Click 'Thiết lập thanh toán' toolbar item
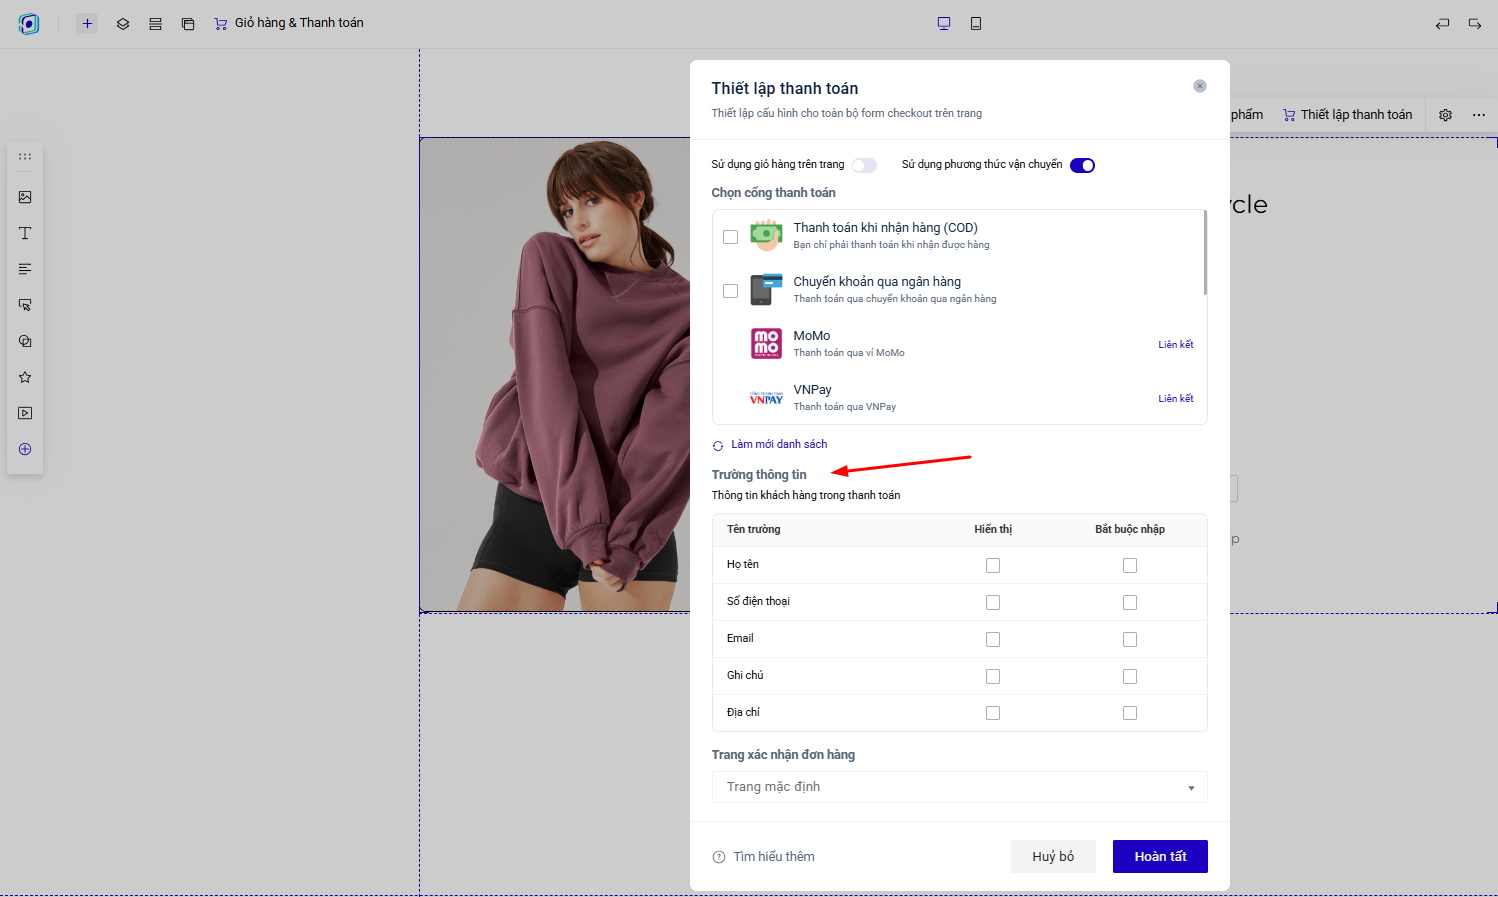The width and height of the screenshot is (1498, 897). coord(1347,115)
